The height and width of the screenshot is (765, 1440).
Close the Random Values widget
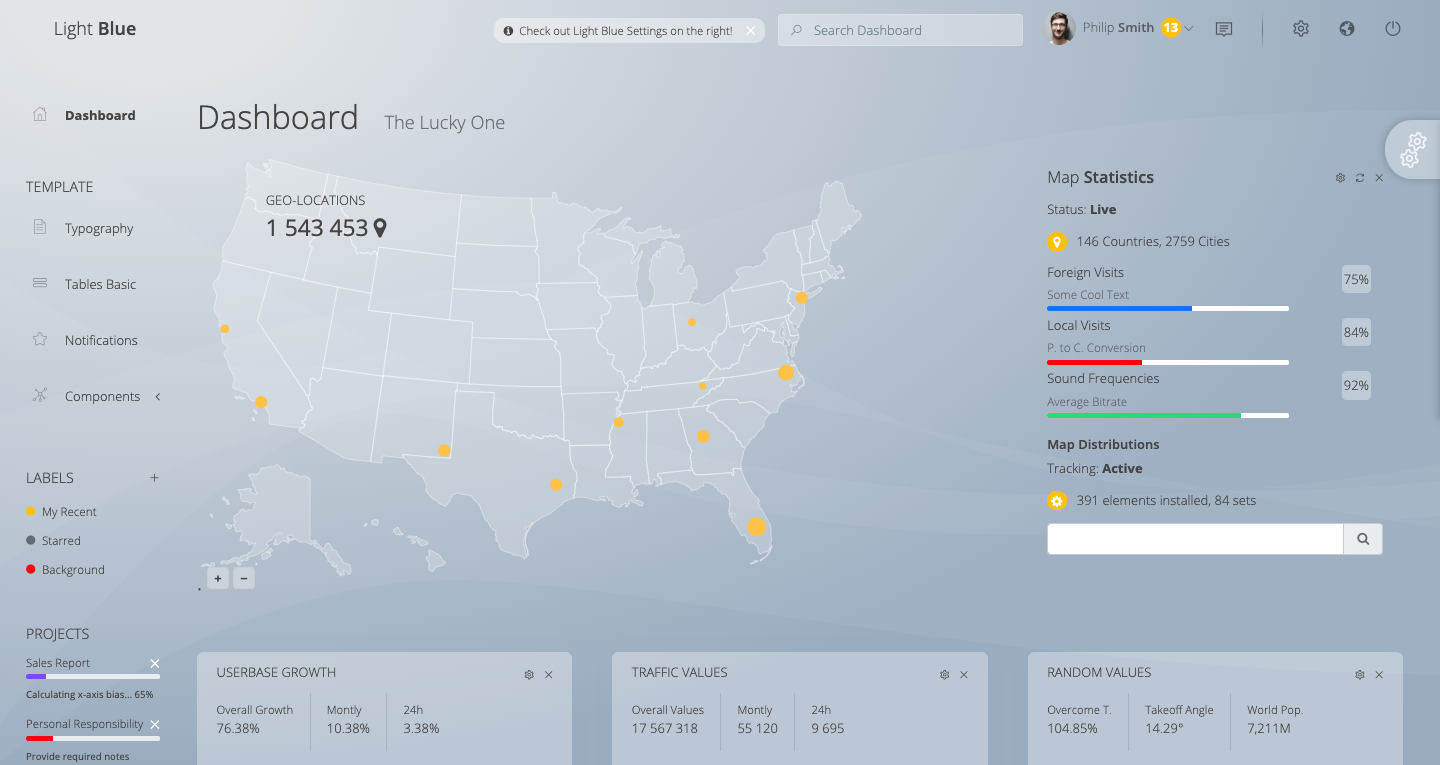(1379, 675)
